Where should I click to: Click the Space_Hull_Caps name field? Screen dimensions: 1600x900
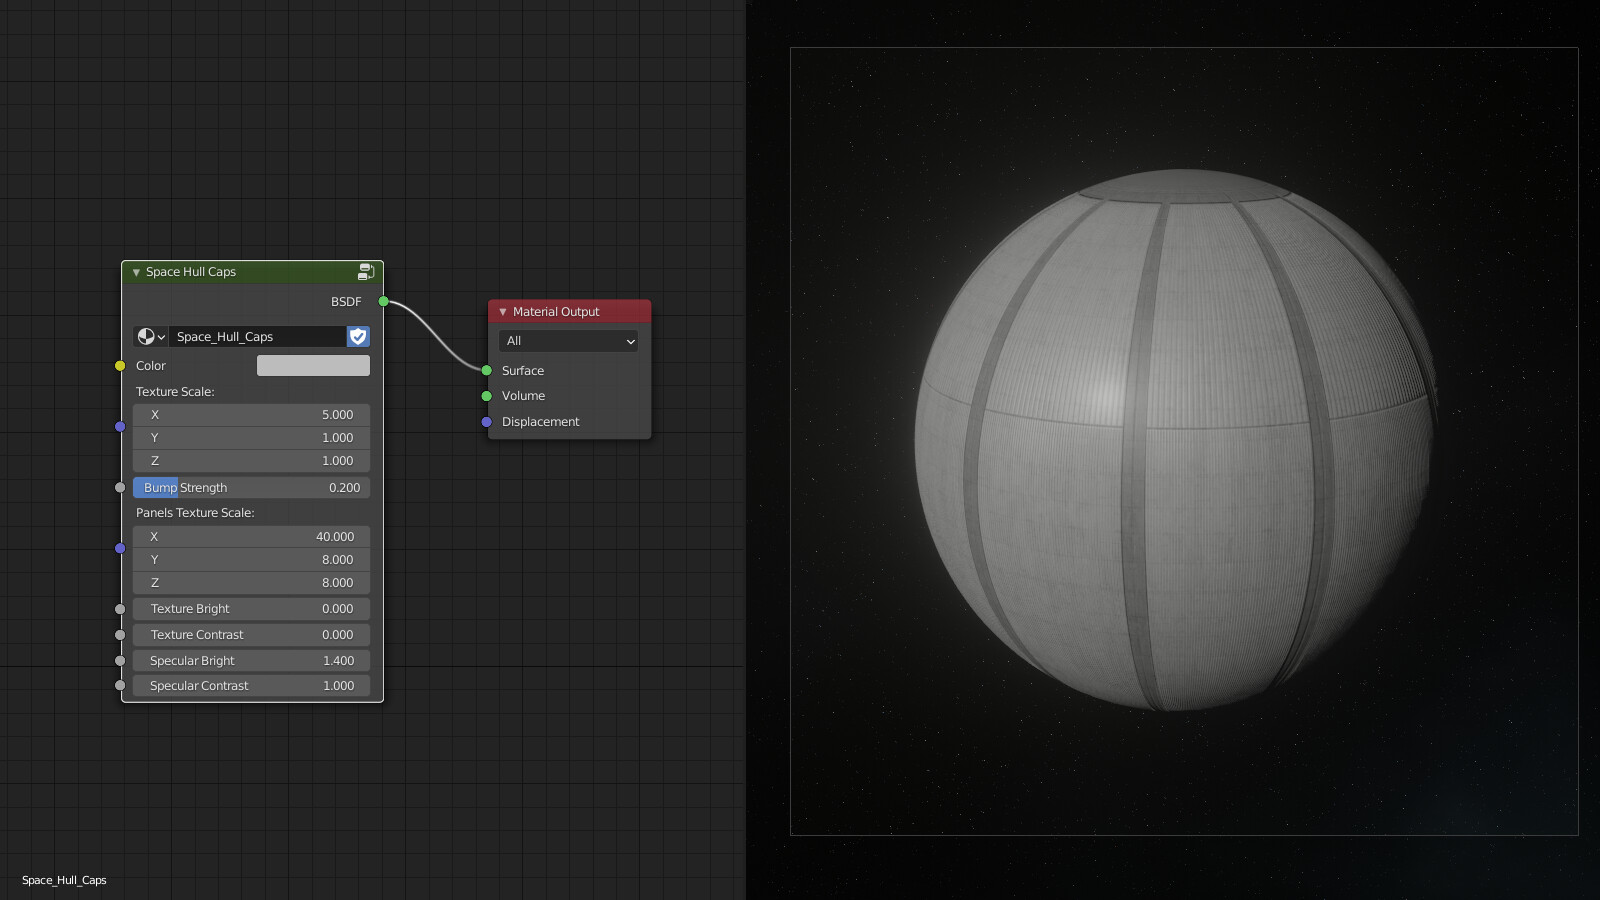point(255,336)
